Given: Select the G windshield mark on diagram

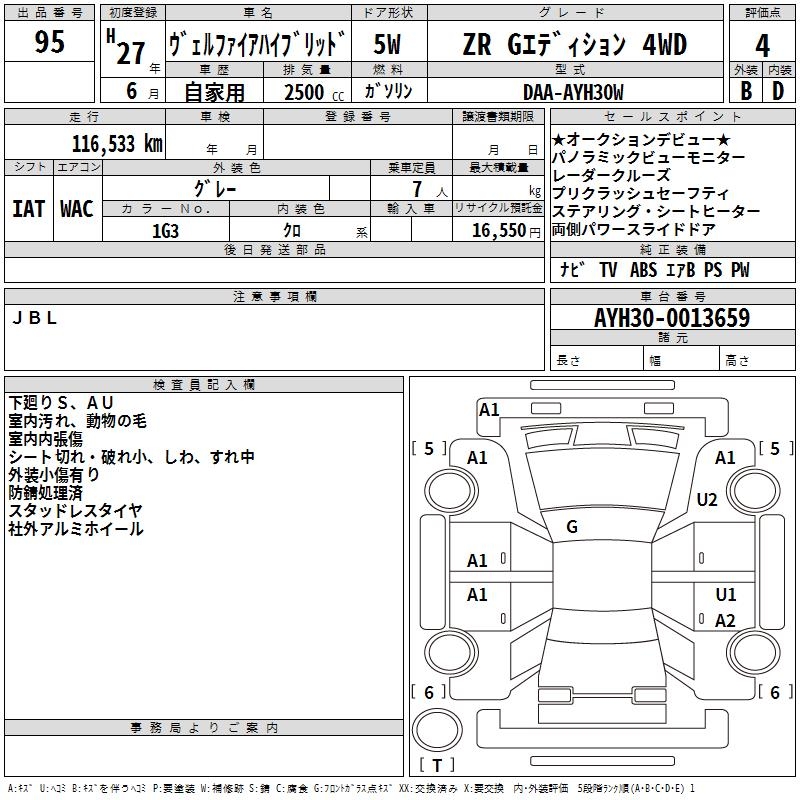Looking at the screenshot, I should pyautogui.click(x=572, y=527).
